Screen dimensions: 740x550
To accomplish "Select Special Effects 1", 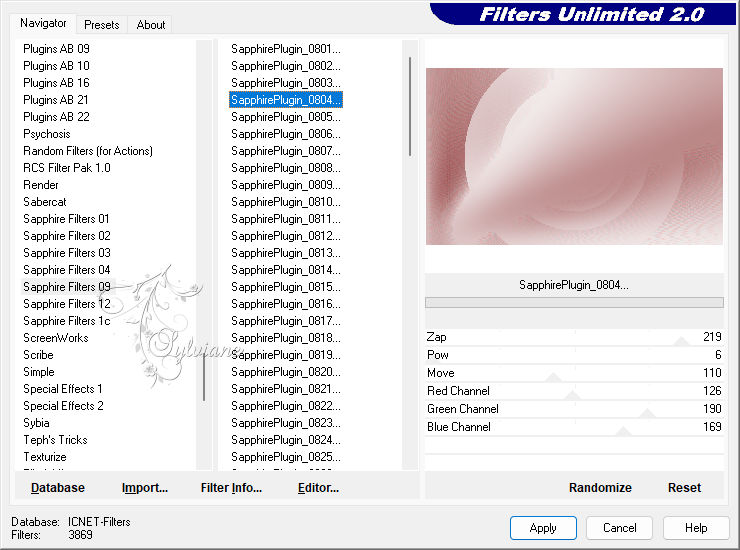I will click(63, 389).
